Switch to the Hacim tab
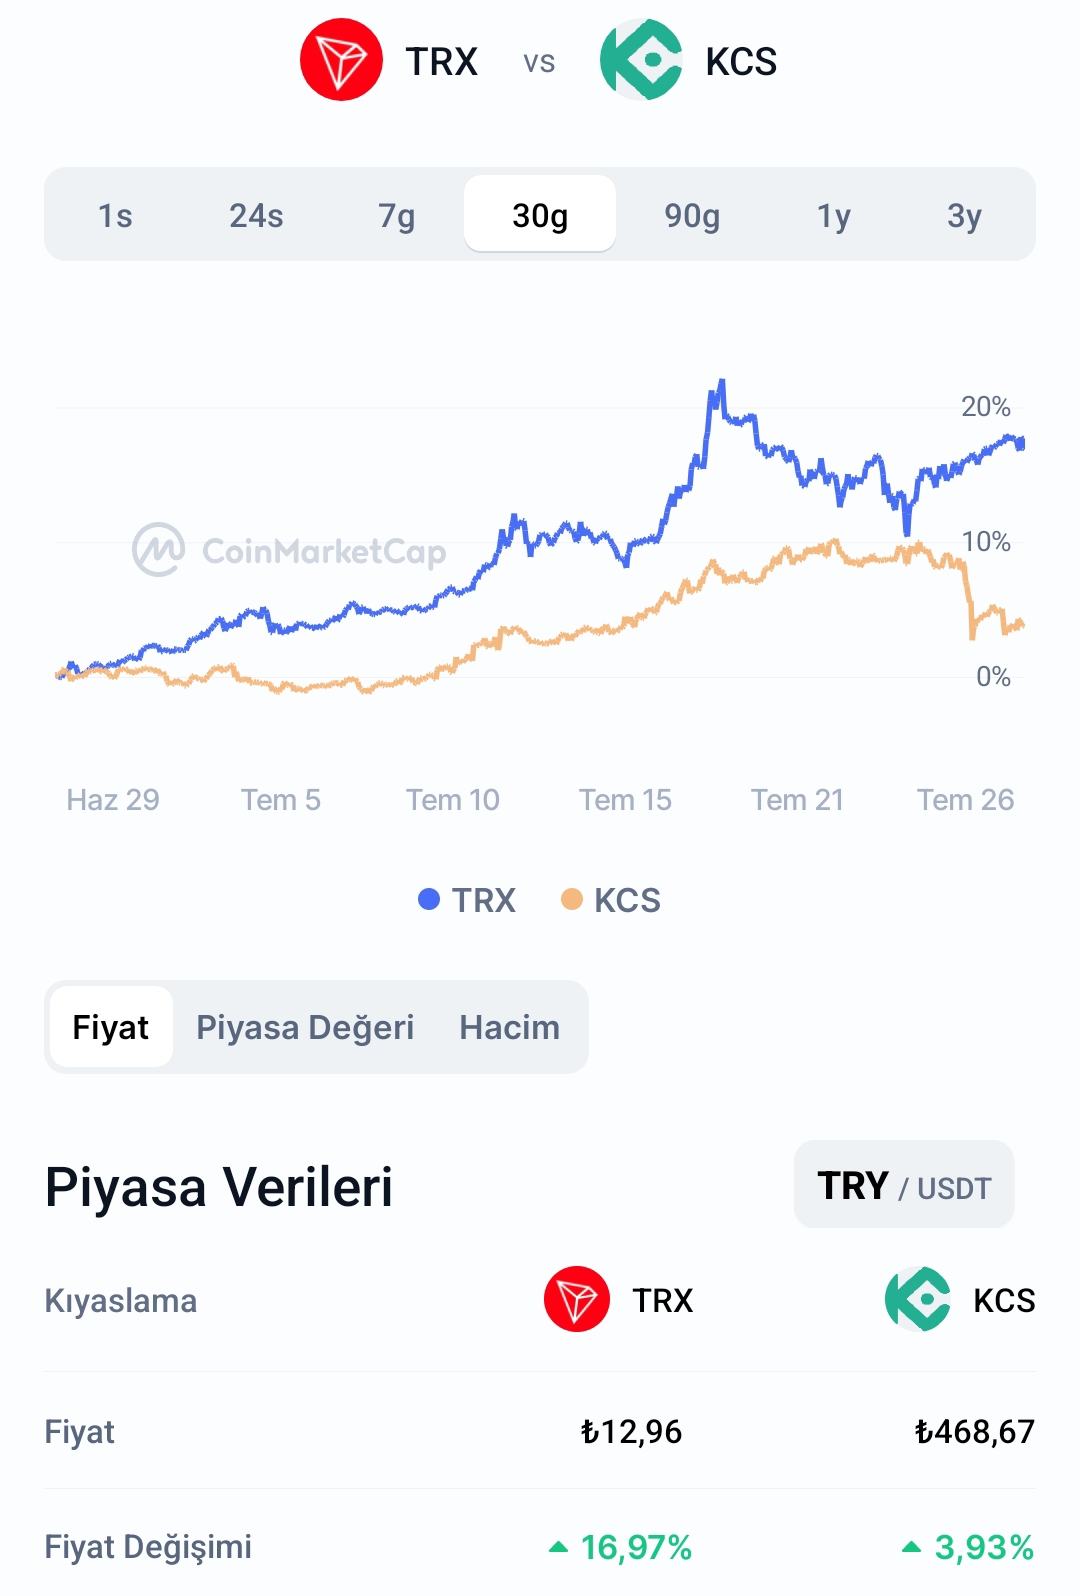Screen dimensions: 1080x1596 click(x=510, y=1027)
